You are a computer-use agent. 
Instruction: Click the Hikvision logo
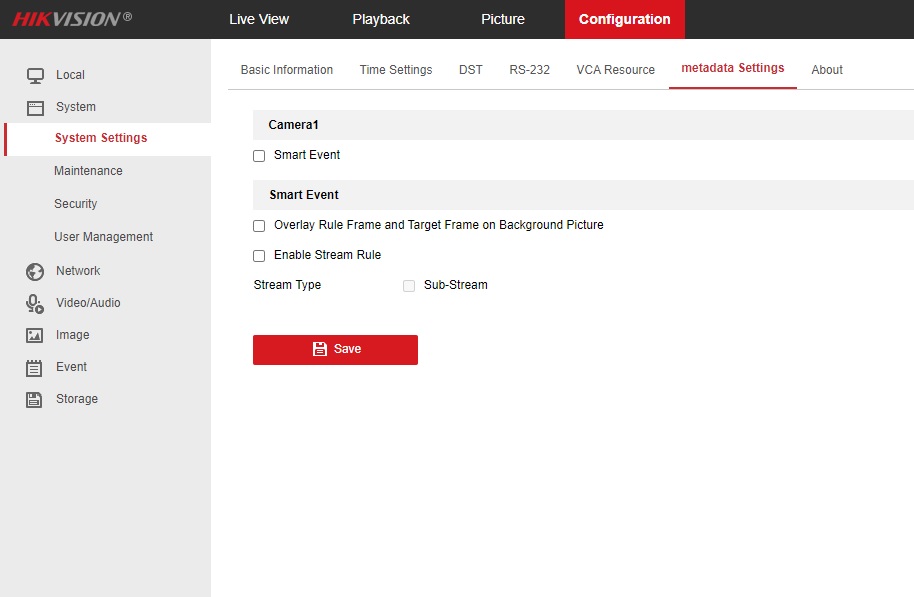pyautogui.click(x=72, y=19)
